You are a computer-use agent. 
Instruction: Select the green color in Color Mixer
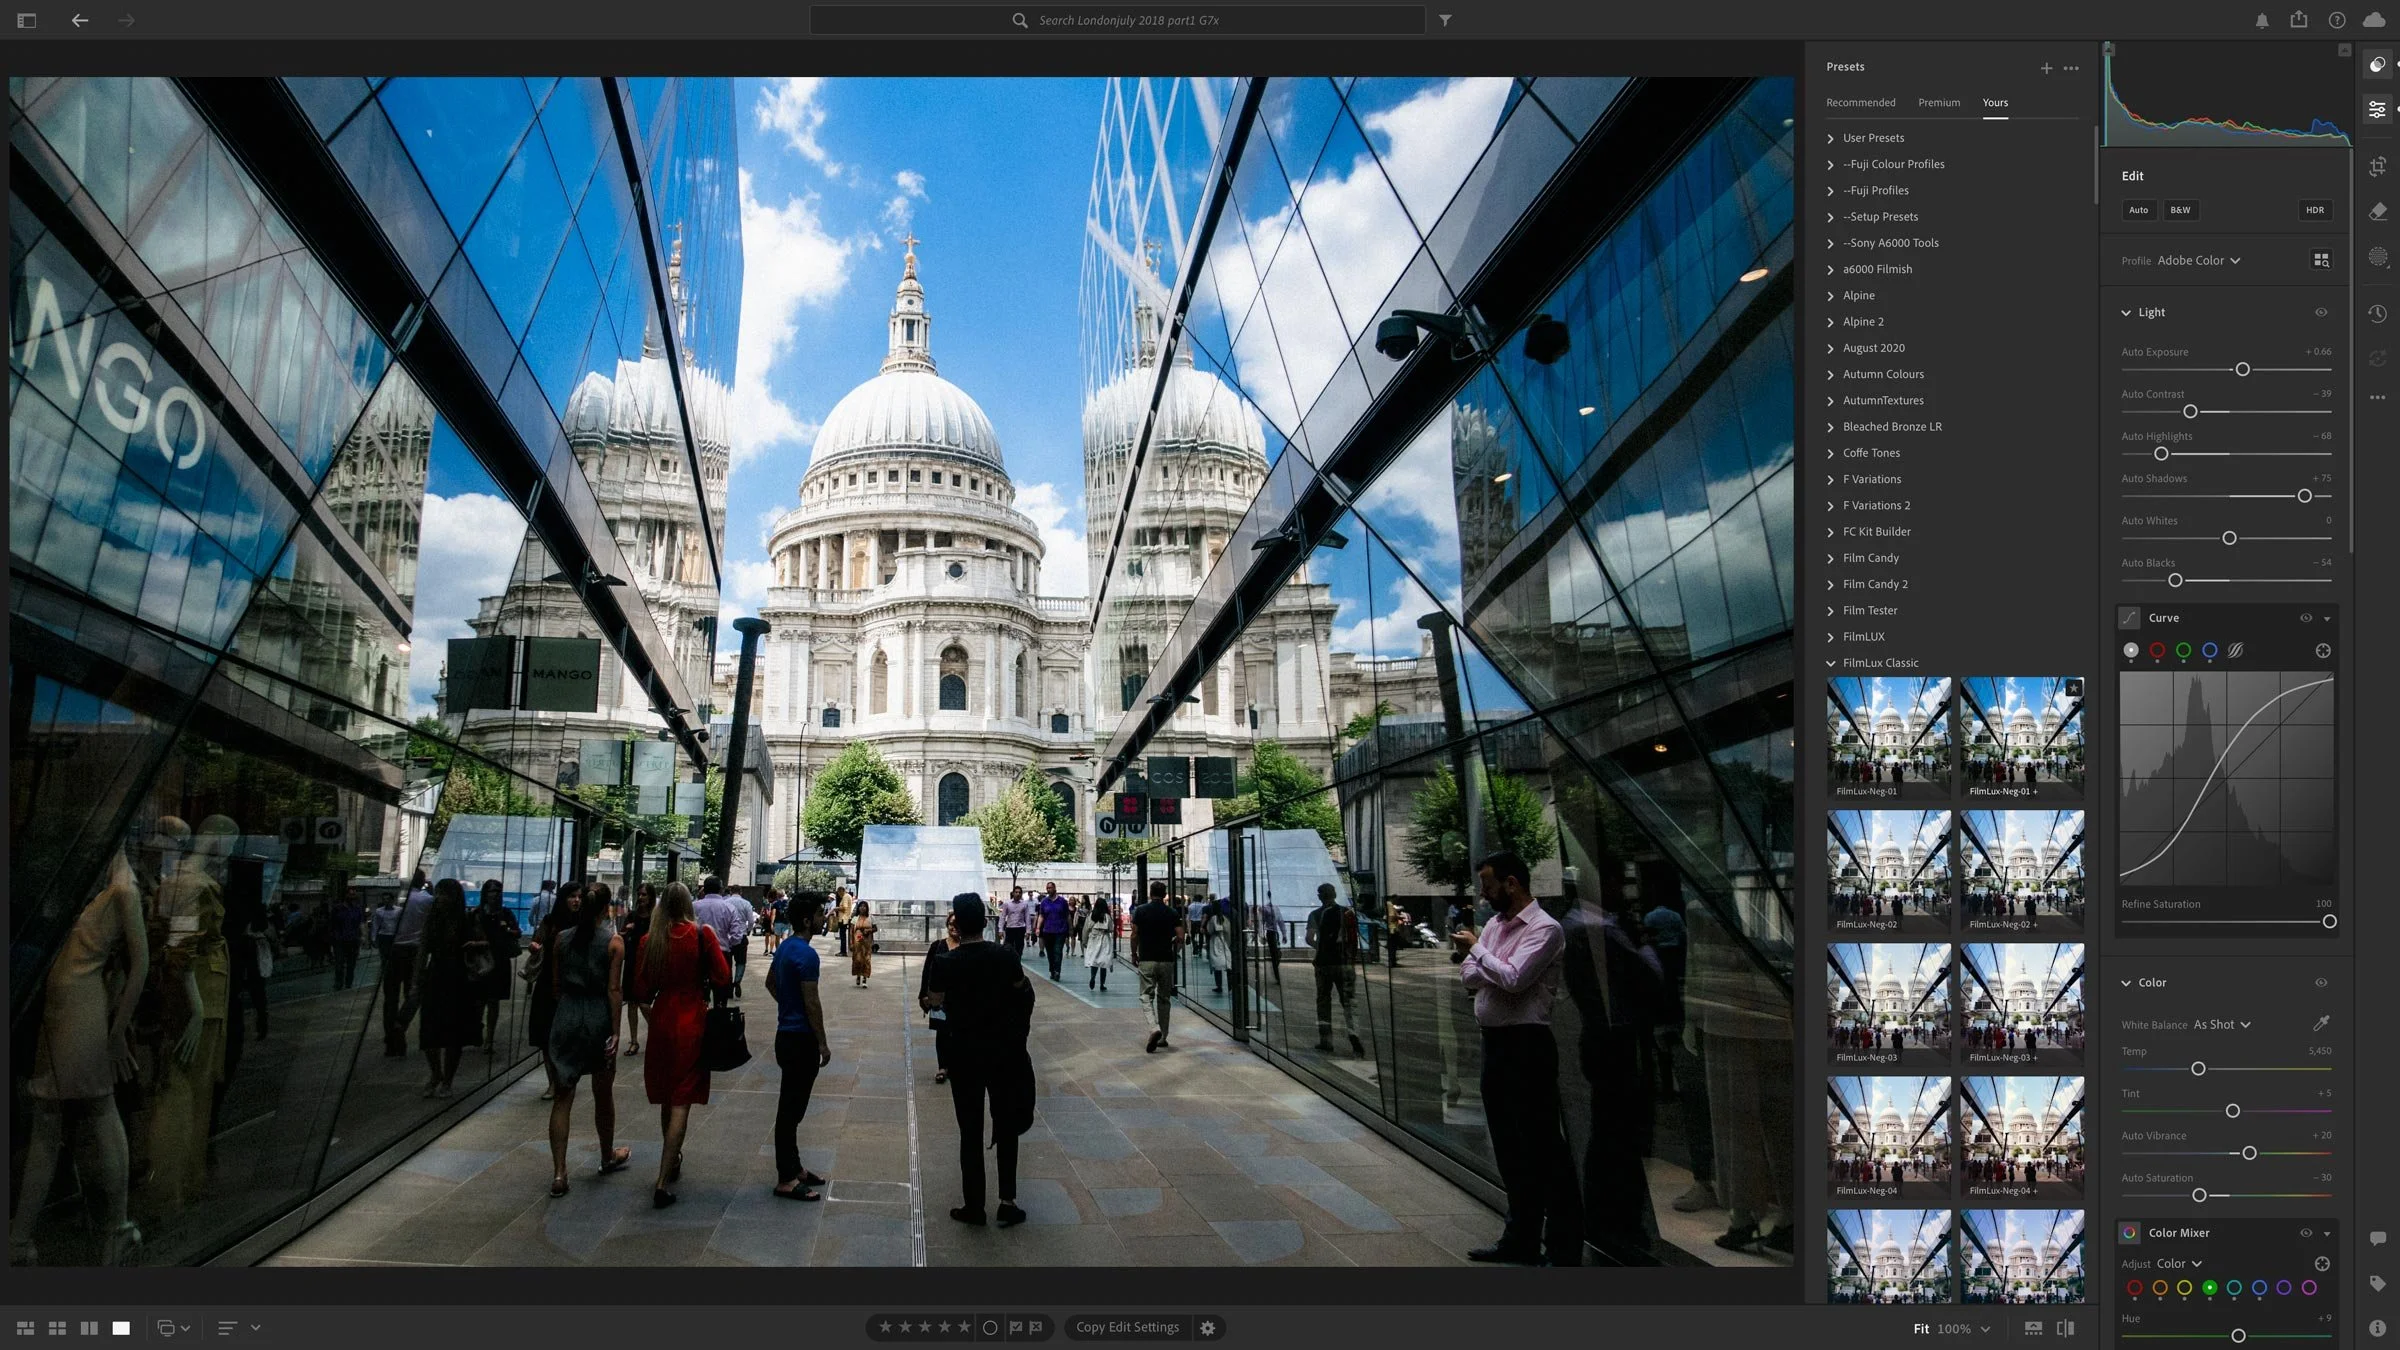(2209, 1288)
